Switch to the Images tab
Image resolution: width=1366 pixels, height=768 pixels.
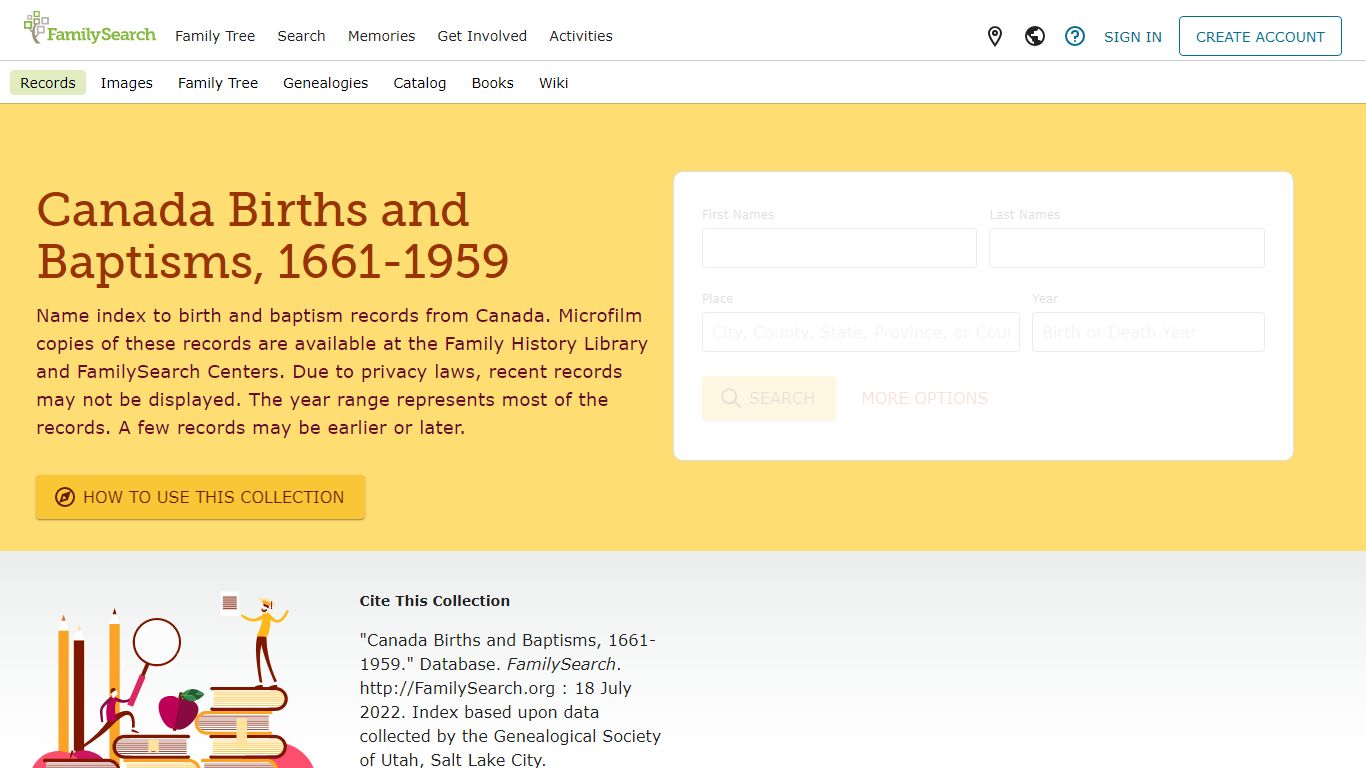pos(127,83)
